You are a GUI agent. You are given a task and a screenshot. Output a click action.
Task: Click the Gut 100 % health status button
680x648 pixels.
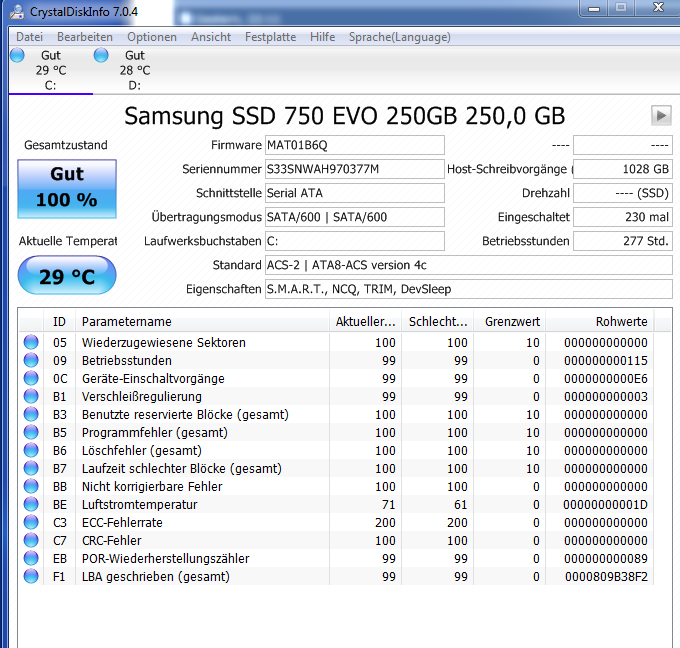67,189
